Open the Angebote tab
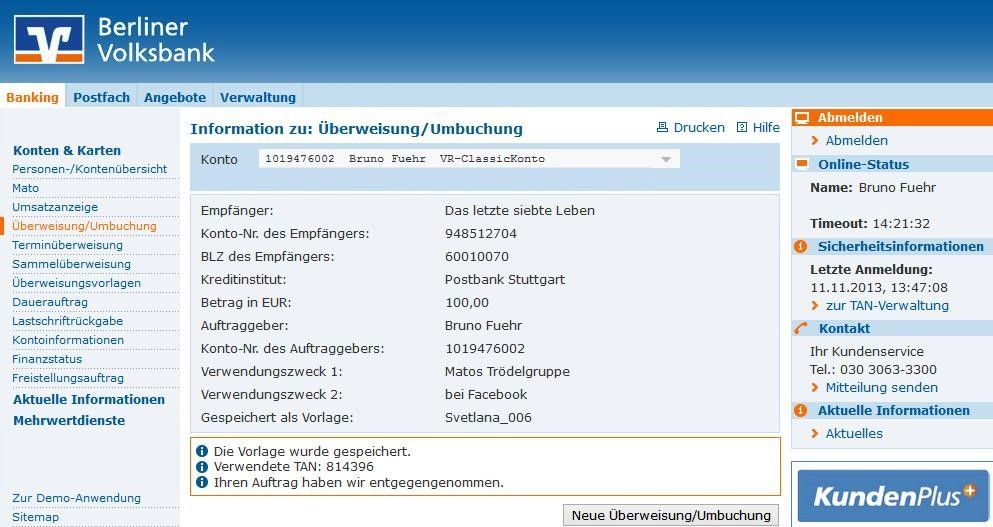The height and width of the screenshot is (527, 993). tap(175, 98)
